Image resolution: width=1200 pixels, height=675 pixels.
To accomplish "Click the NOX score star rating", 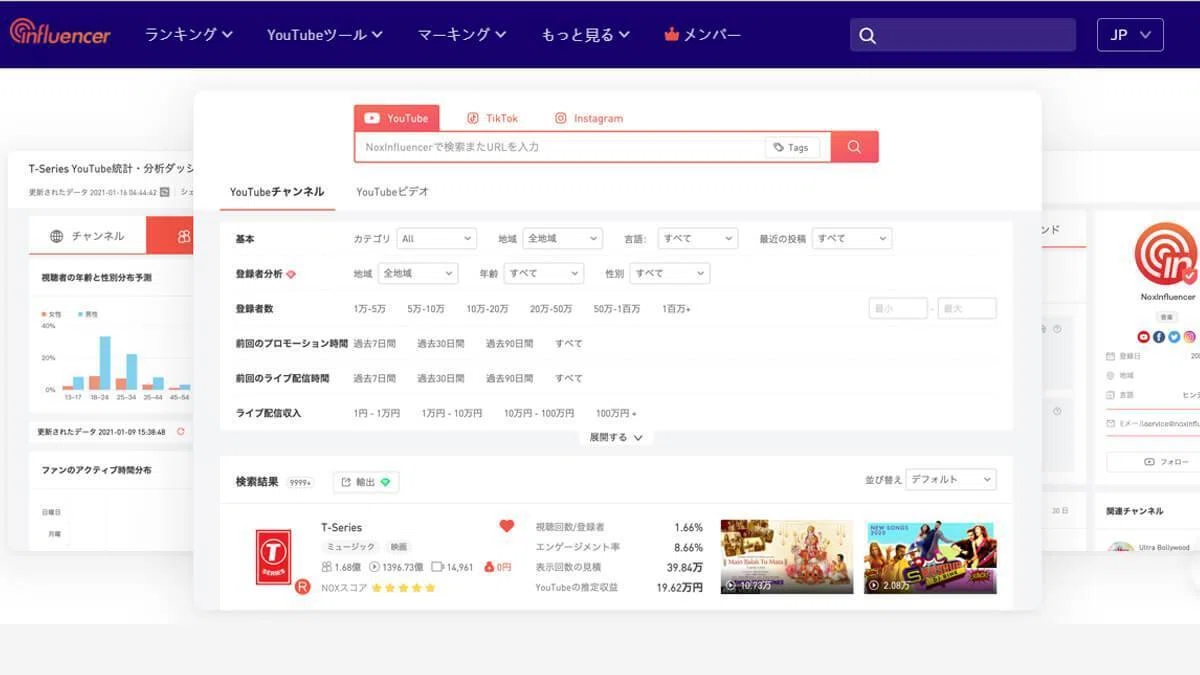I will (x=403, y=588).
